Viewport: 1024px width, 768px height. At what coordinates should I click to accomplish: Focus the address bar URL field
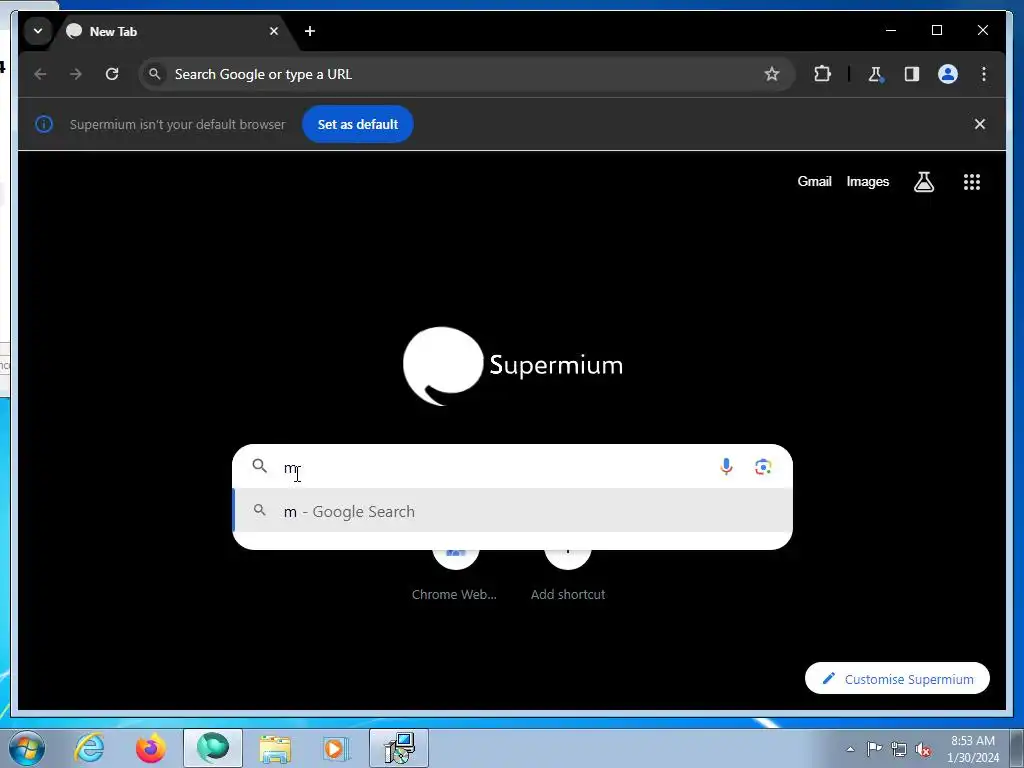[467, 74]
